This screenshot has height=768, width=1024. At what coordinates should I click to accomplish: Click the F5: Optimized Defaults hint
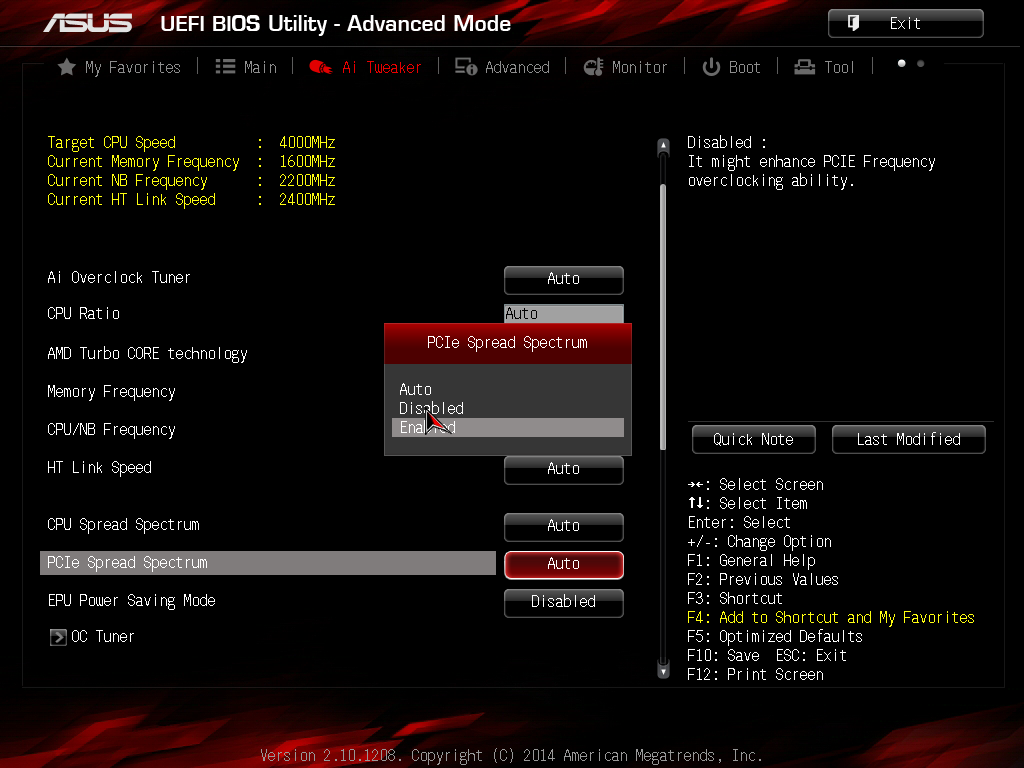[x=775, y=636]
